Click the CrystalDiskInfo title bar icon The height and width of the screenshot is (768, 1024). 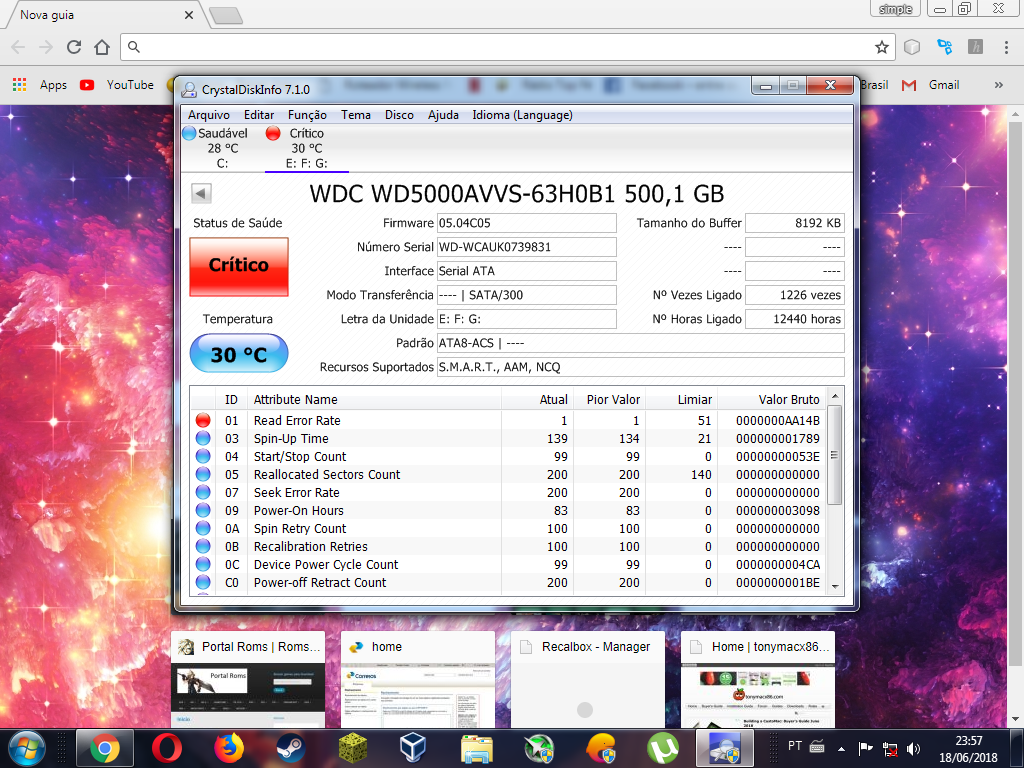(189, 89)
